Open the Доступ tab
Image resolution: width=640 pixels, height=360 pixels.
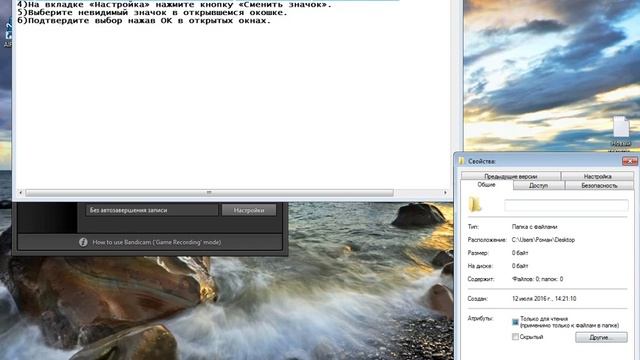tap(538, 185)
